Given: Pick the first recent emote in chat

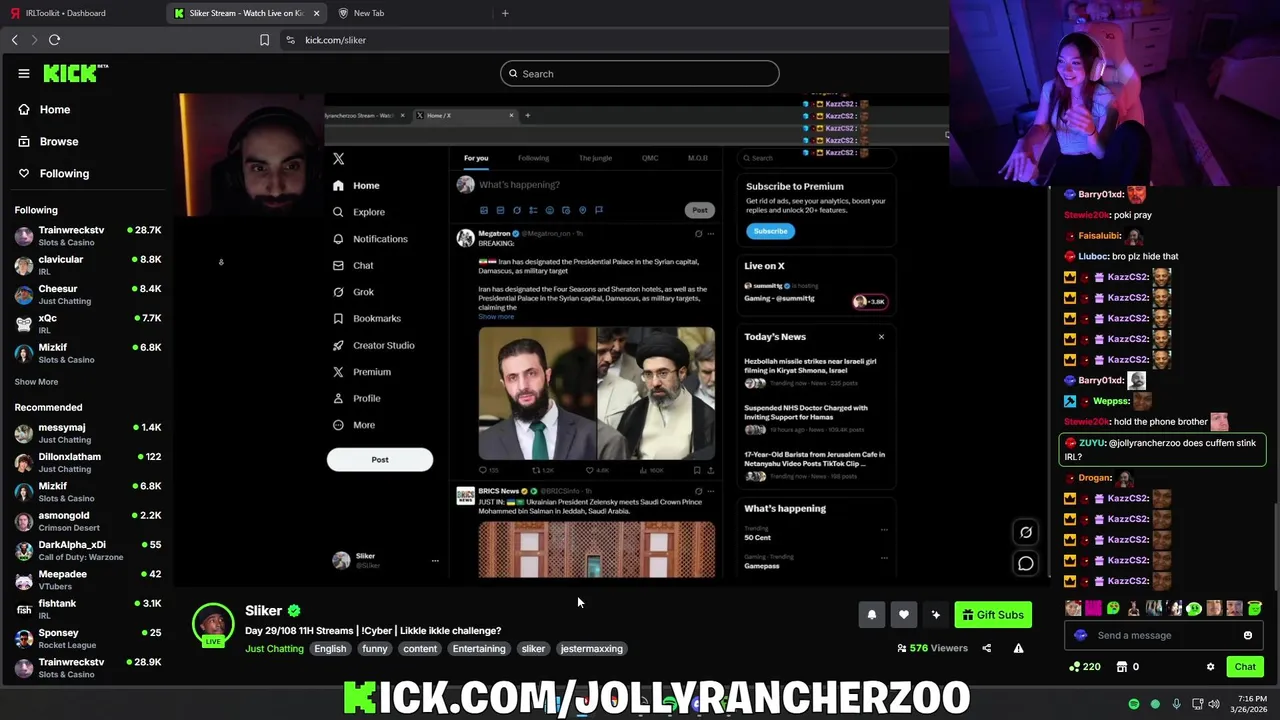Looking at the screenshot, I should [1073, 608].
